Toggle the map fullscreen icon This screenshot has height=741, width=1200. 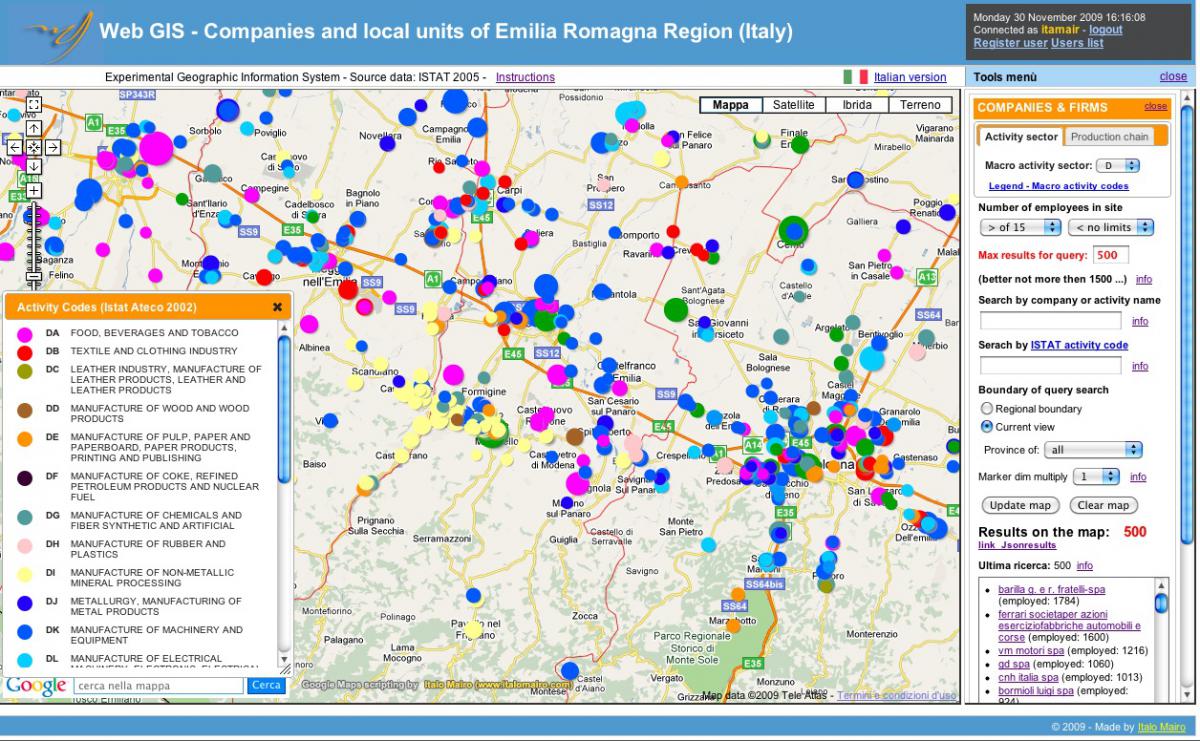[x=33, y=105]
